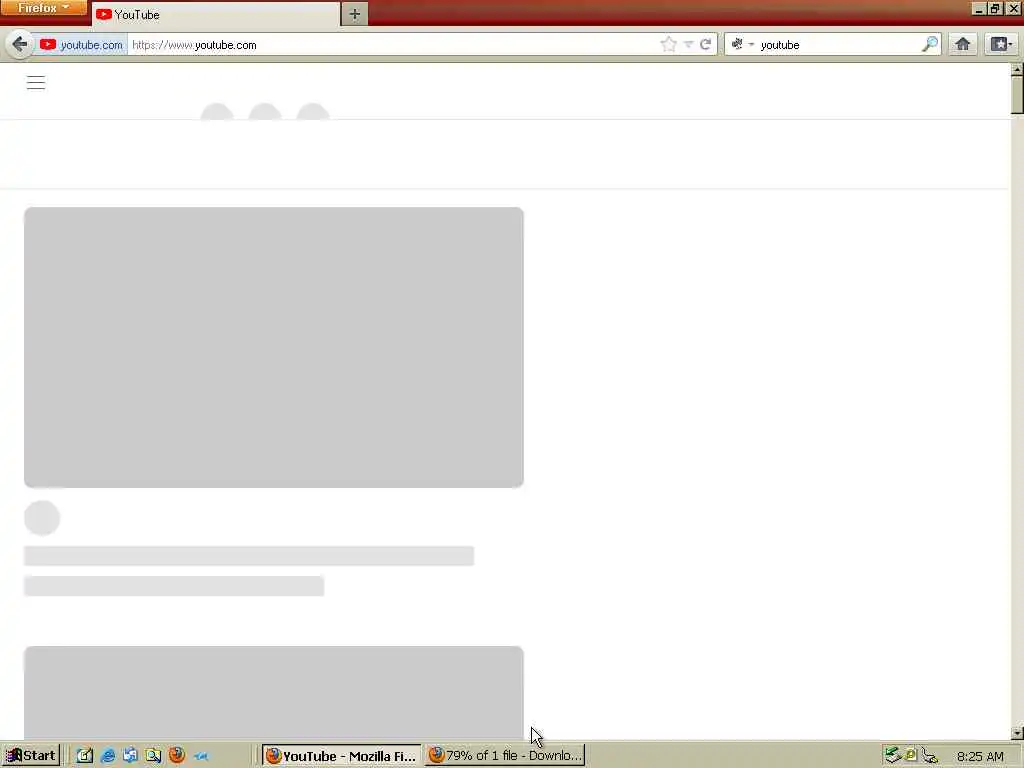Click the blue fish quick launch icon
Image resolution: width=1024 pixels, height=768 pixels.
[201, 756]
